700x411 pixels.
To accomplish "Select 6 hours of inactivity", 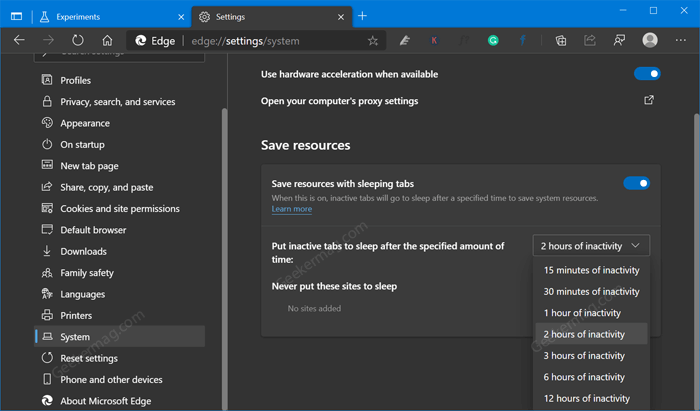I will 591,377.
